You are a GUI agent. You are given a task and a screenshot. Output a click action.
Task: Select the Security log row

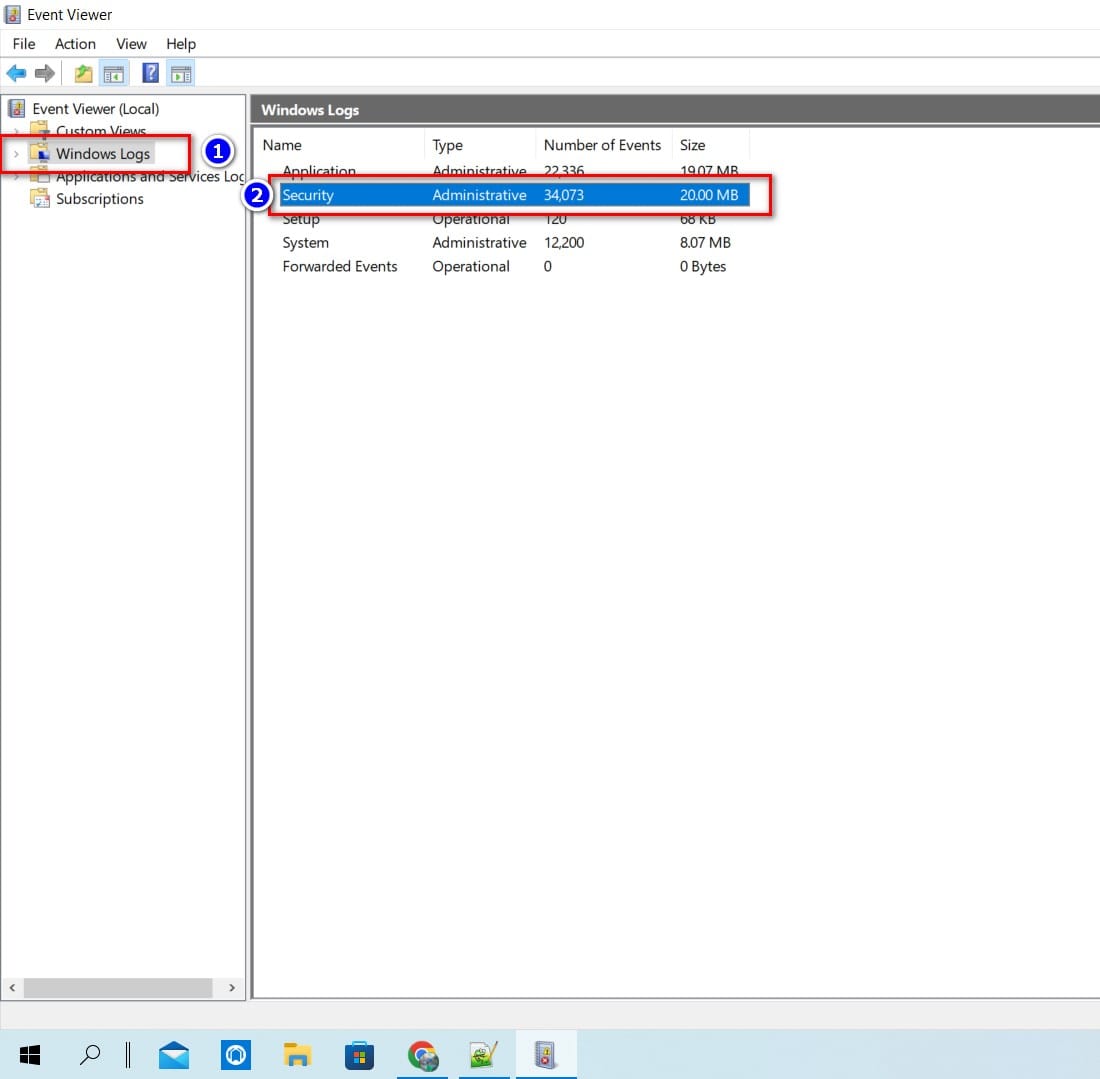point(515,195)
